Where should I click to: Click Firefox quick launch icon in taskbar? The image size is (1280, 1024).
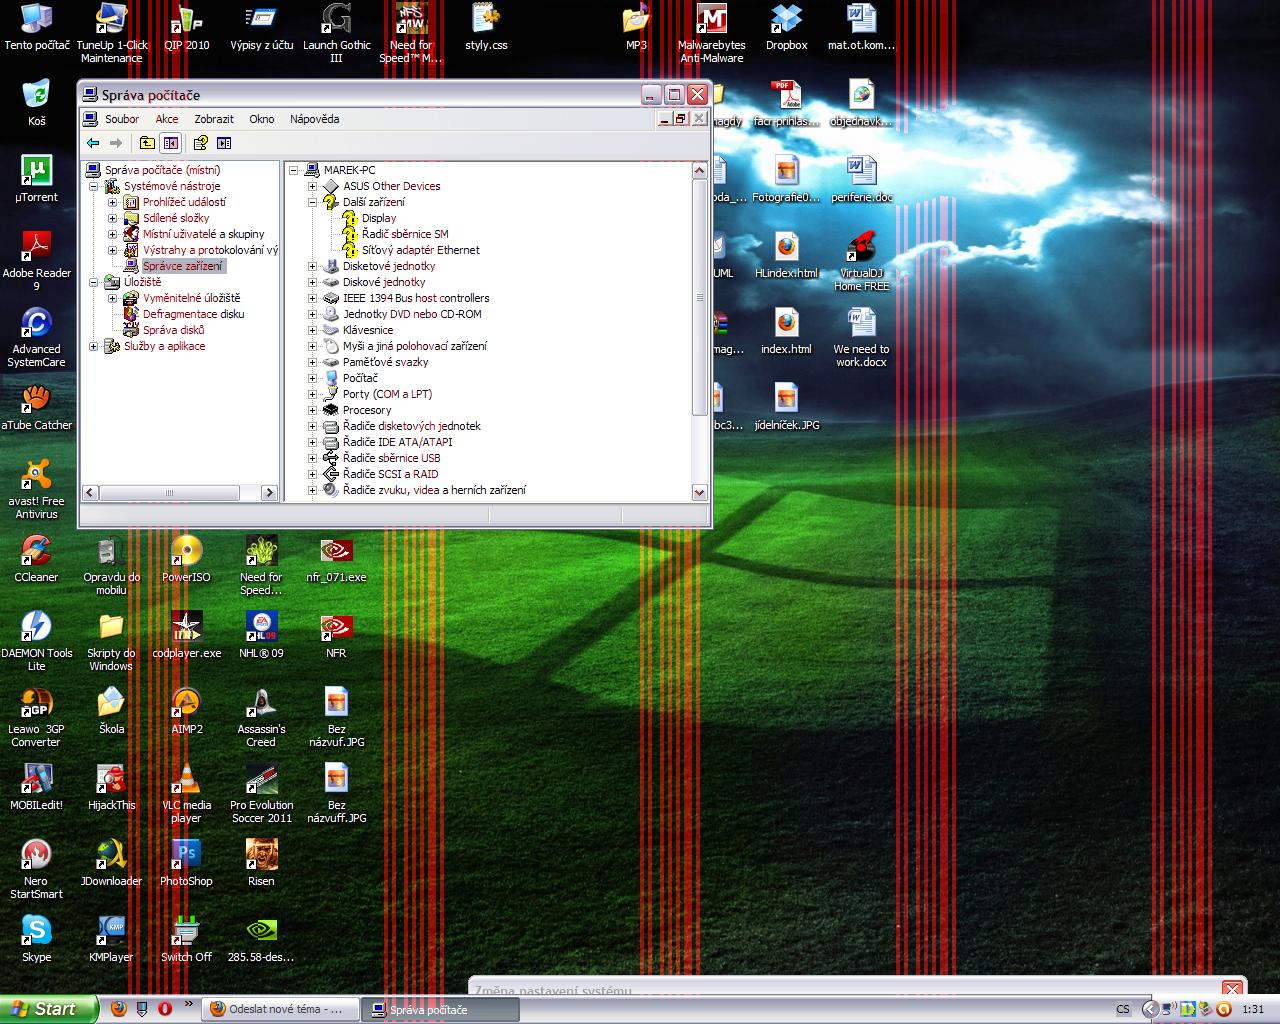pyautogui.click(x=119, y=1009)
